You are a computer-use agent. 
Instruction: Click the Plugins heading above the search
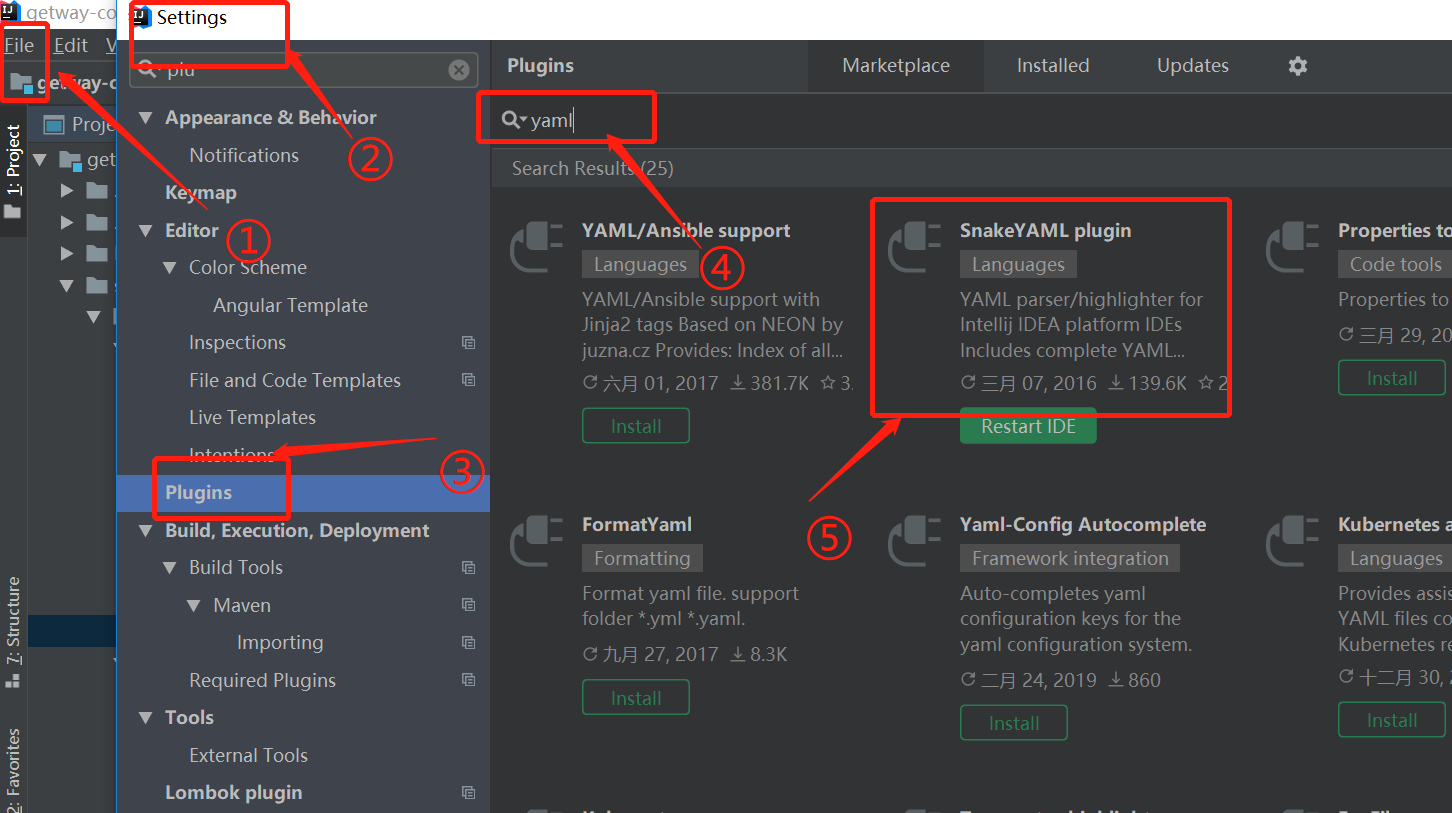click(540, 66)
